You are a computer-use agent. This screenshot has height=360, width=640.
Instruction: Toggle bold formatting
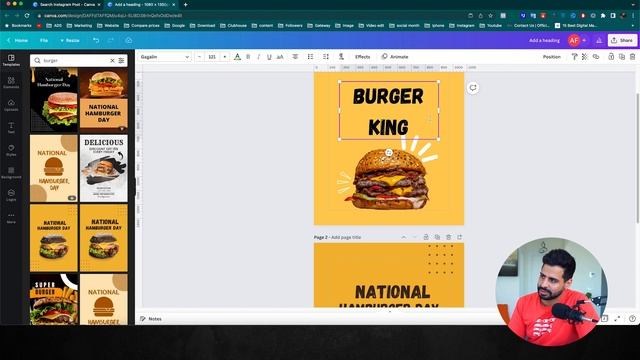[248, 57]
